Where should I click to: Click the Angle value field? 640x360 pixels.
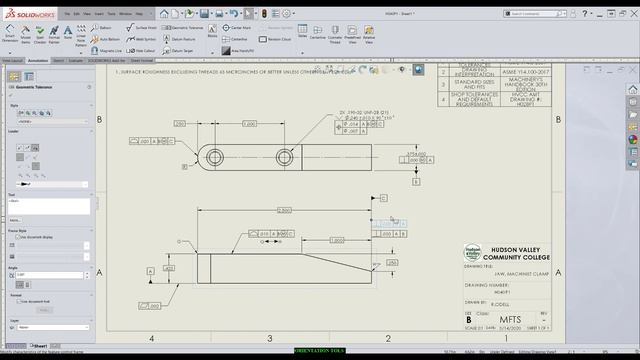(50, 275)
